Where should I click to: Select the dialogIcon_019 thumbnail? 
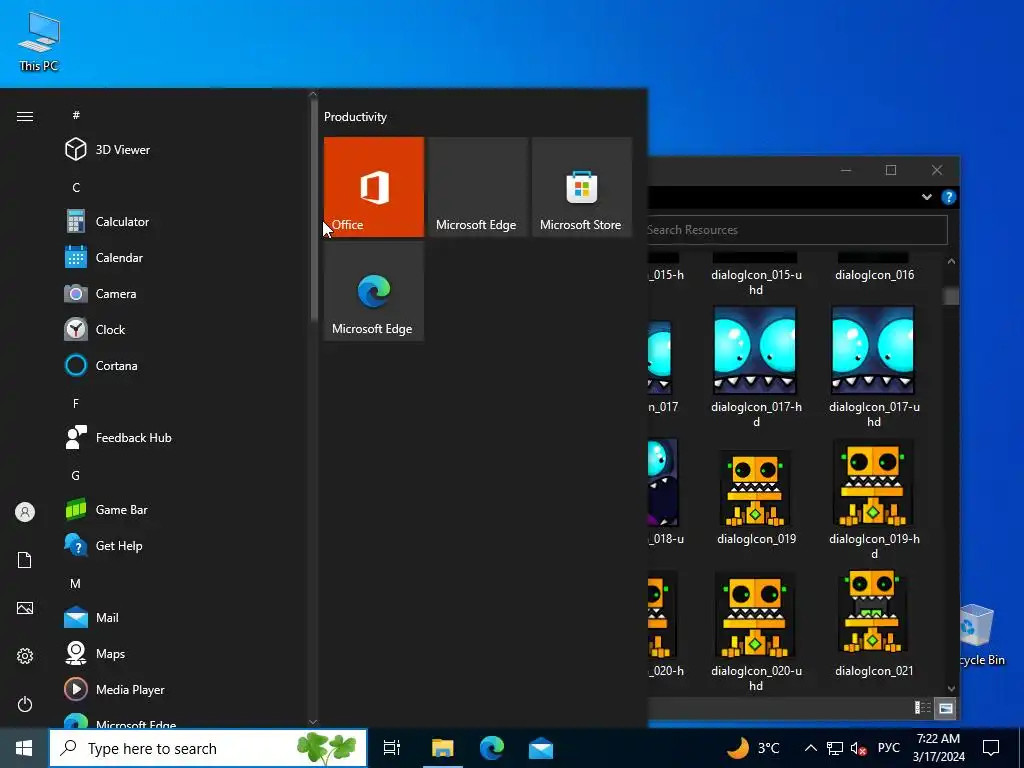coord(755,487)
